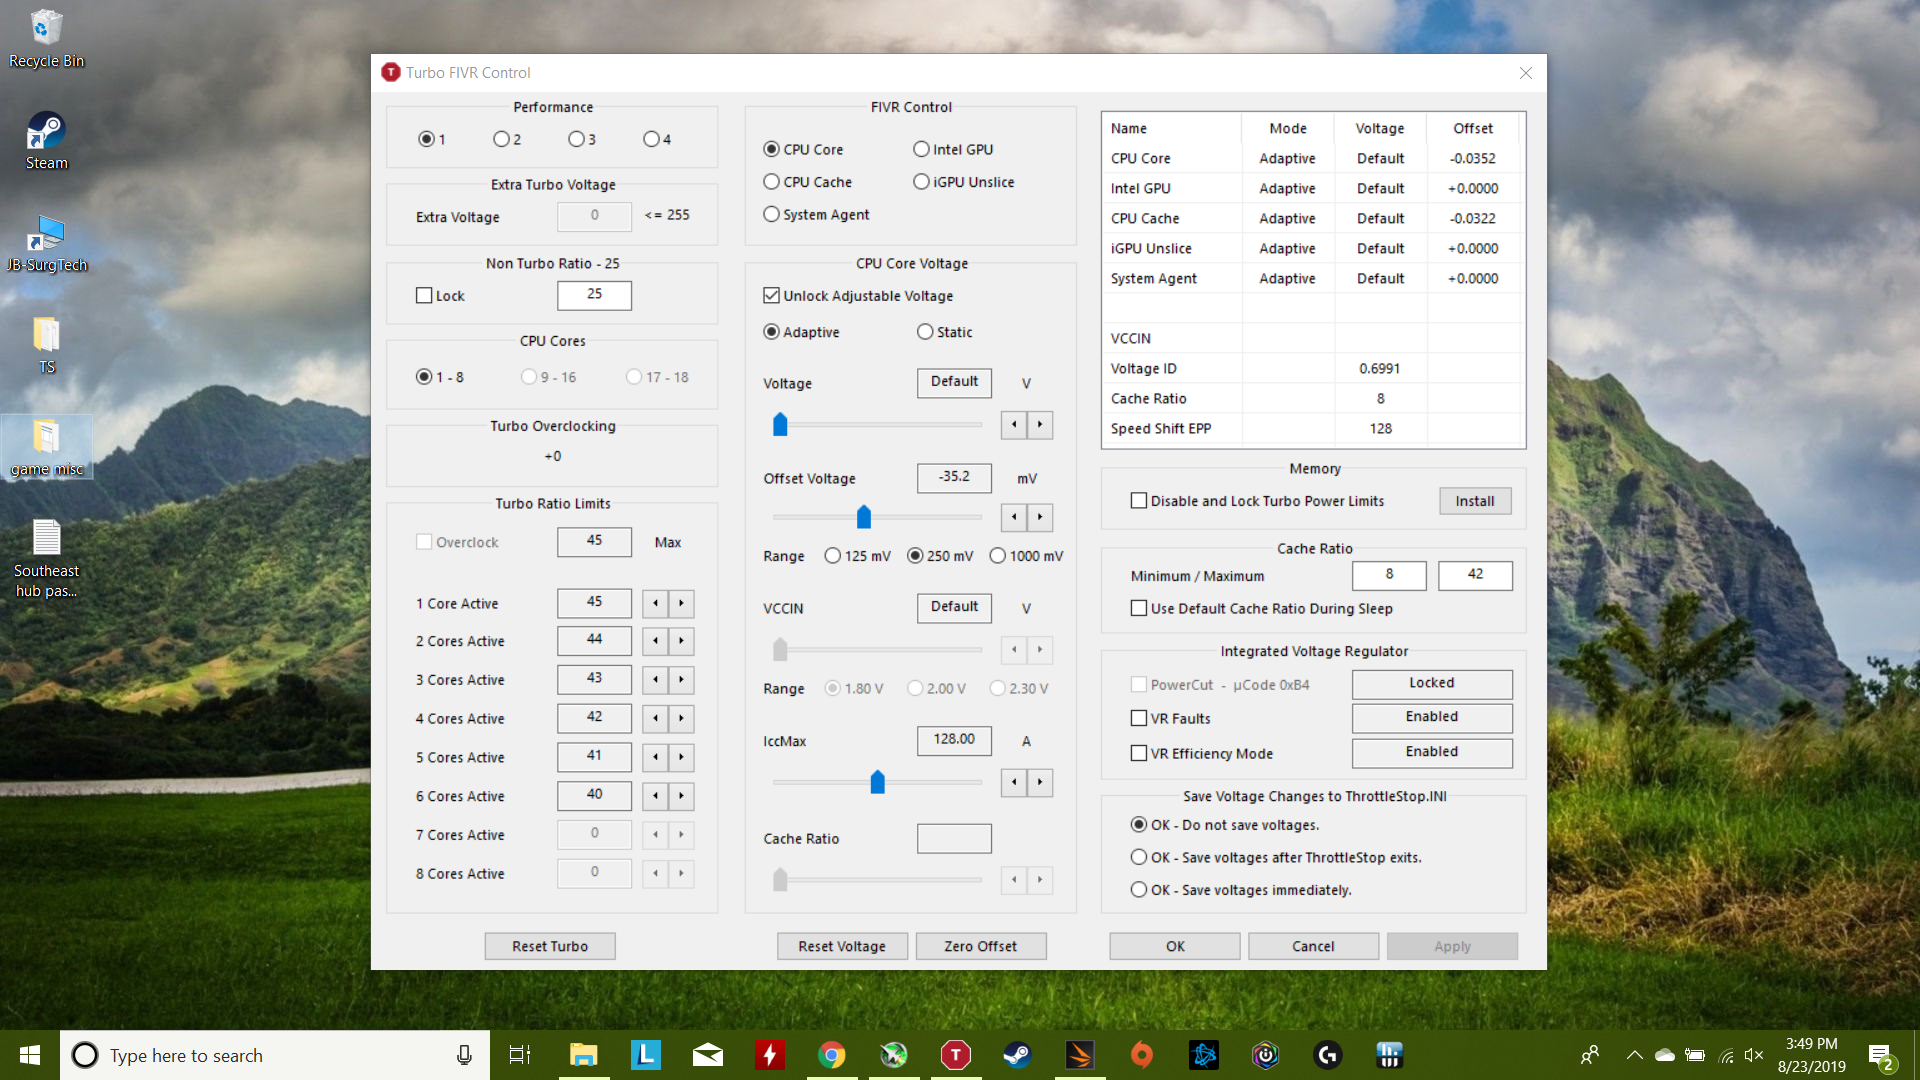
Task: Click the CPU Core Voltage slider thumb
Action: coord(780,425)
